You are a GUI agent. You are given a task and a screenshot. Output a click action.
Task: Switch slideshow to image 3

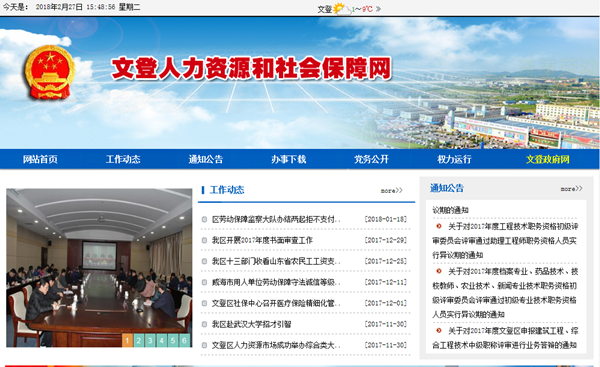pos(150,340)
